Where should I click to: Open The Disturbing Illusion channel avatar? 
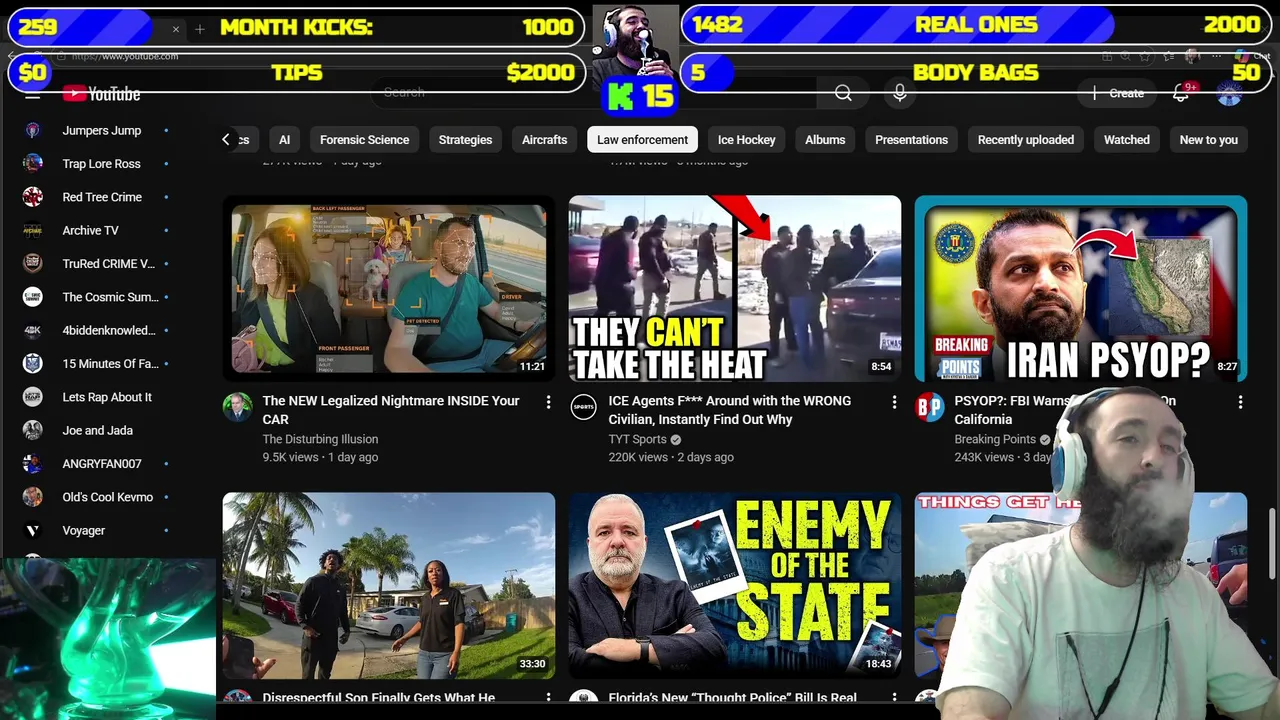coord(237,407)
